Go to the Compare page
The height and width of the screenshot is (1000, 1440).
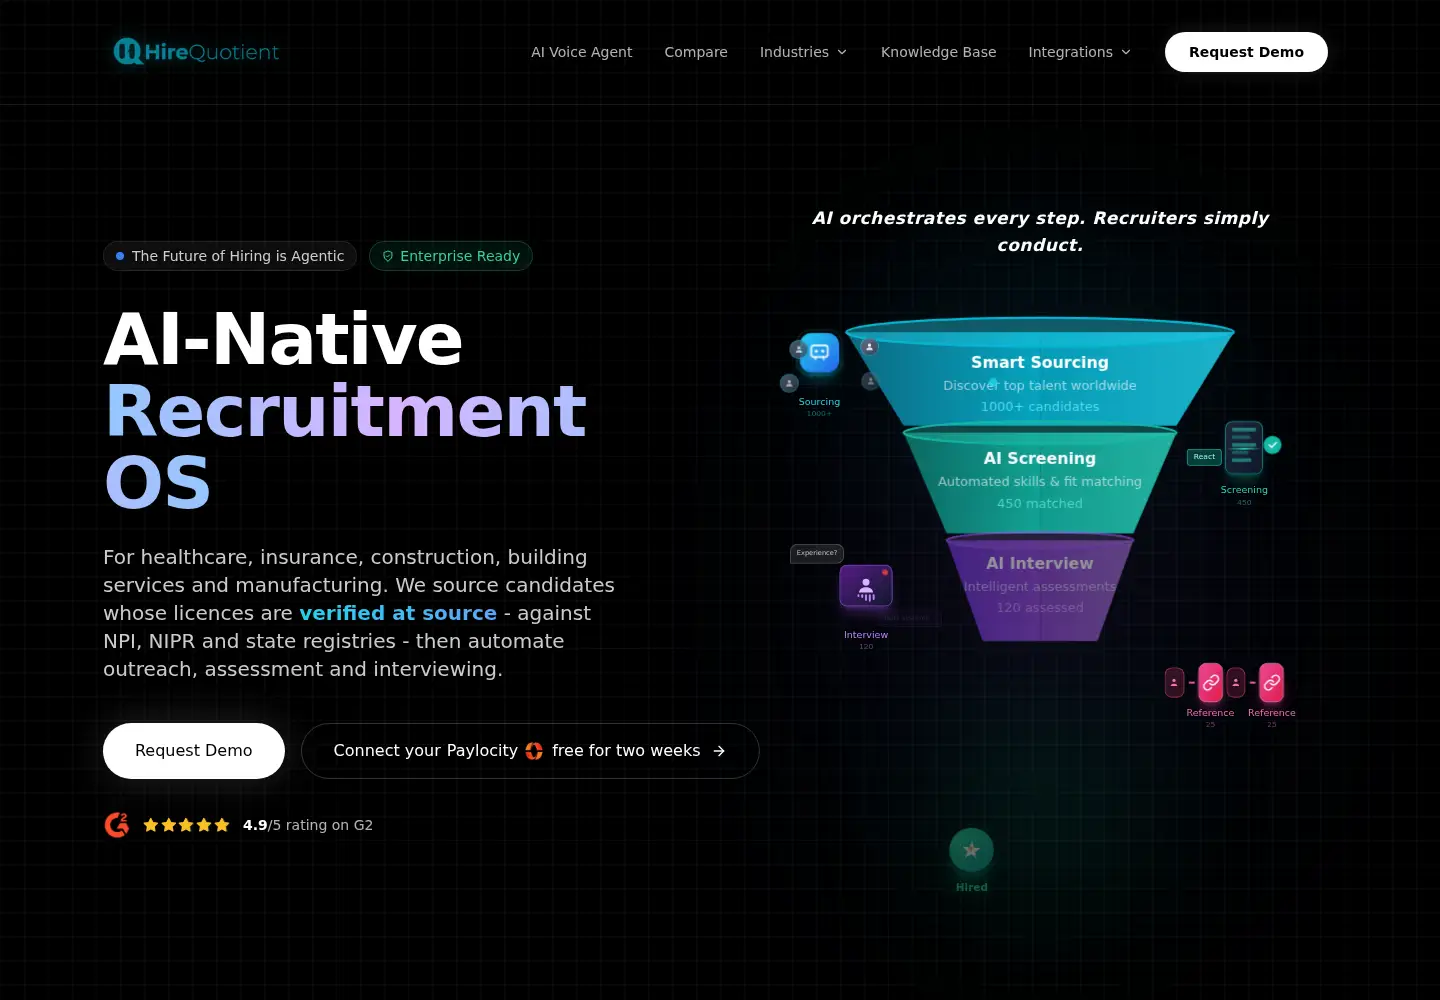[696, 52]
